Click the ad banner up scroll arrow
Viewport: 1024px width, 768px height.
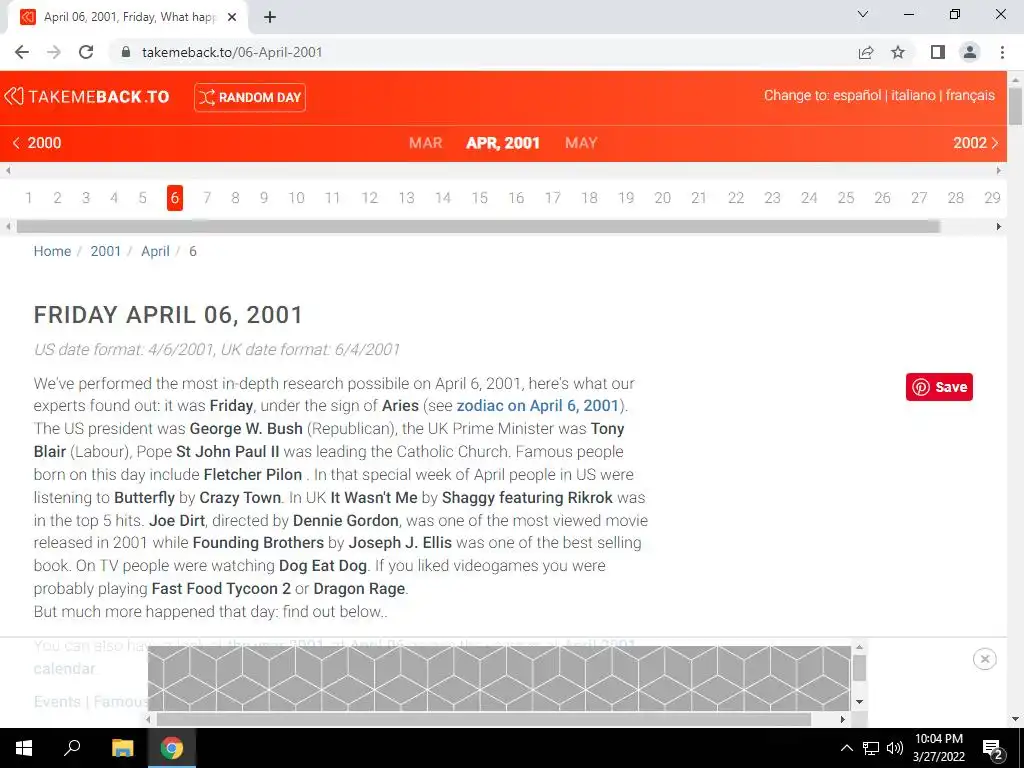pos(860,647)
